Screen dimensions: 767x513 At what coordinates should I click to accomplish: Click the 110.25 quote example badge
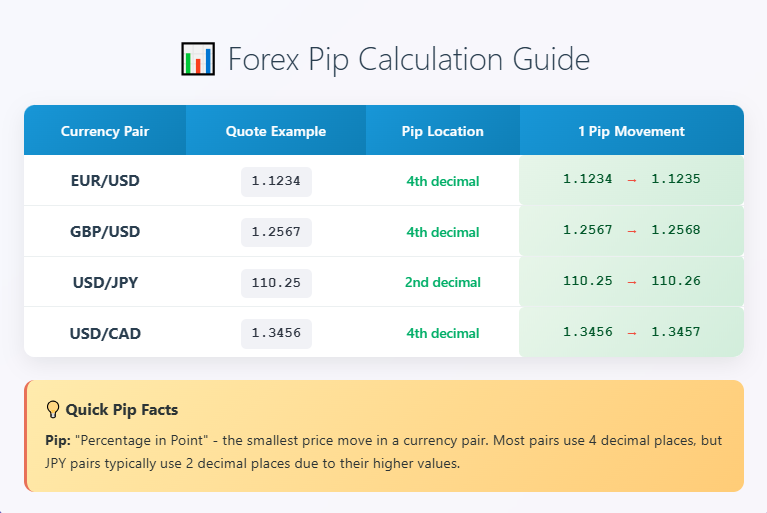point(276,283)
